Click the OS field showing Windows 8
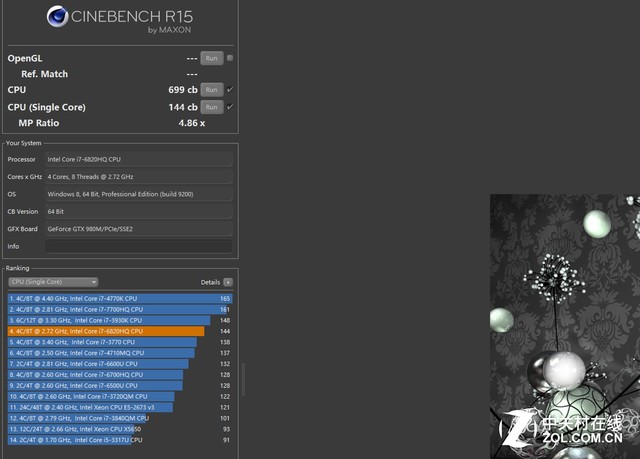This screenshot has height=459, width=640. click(x=139, y=194)
